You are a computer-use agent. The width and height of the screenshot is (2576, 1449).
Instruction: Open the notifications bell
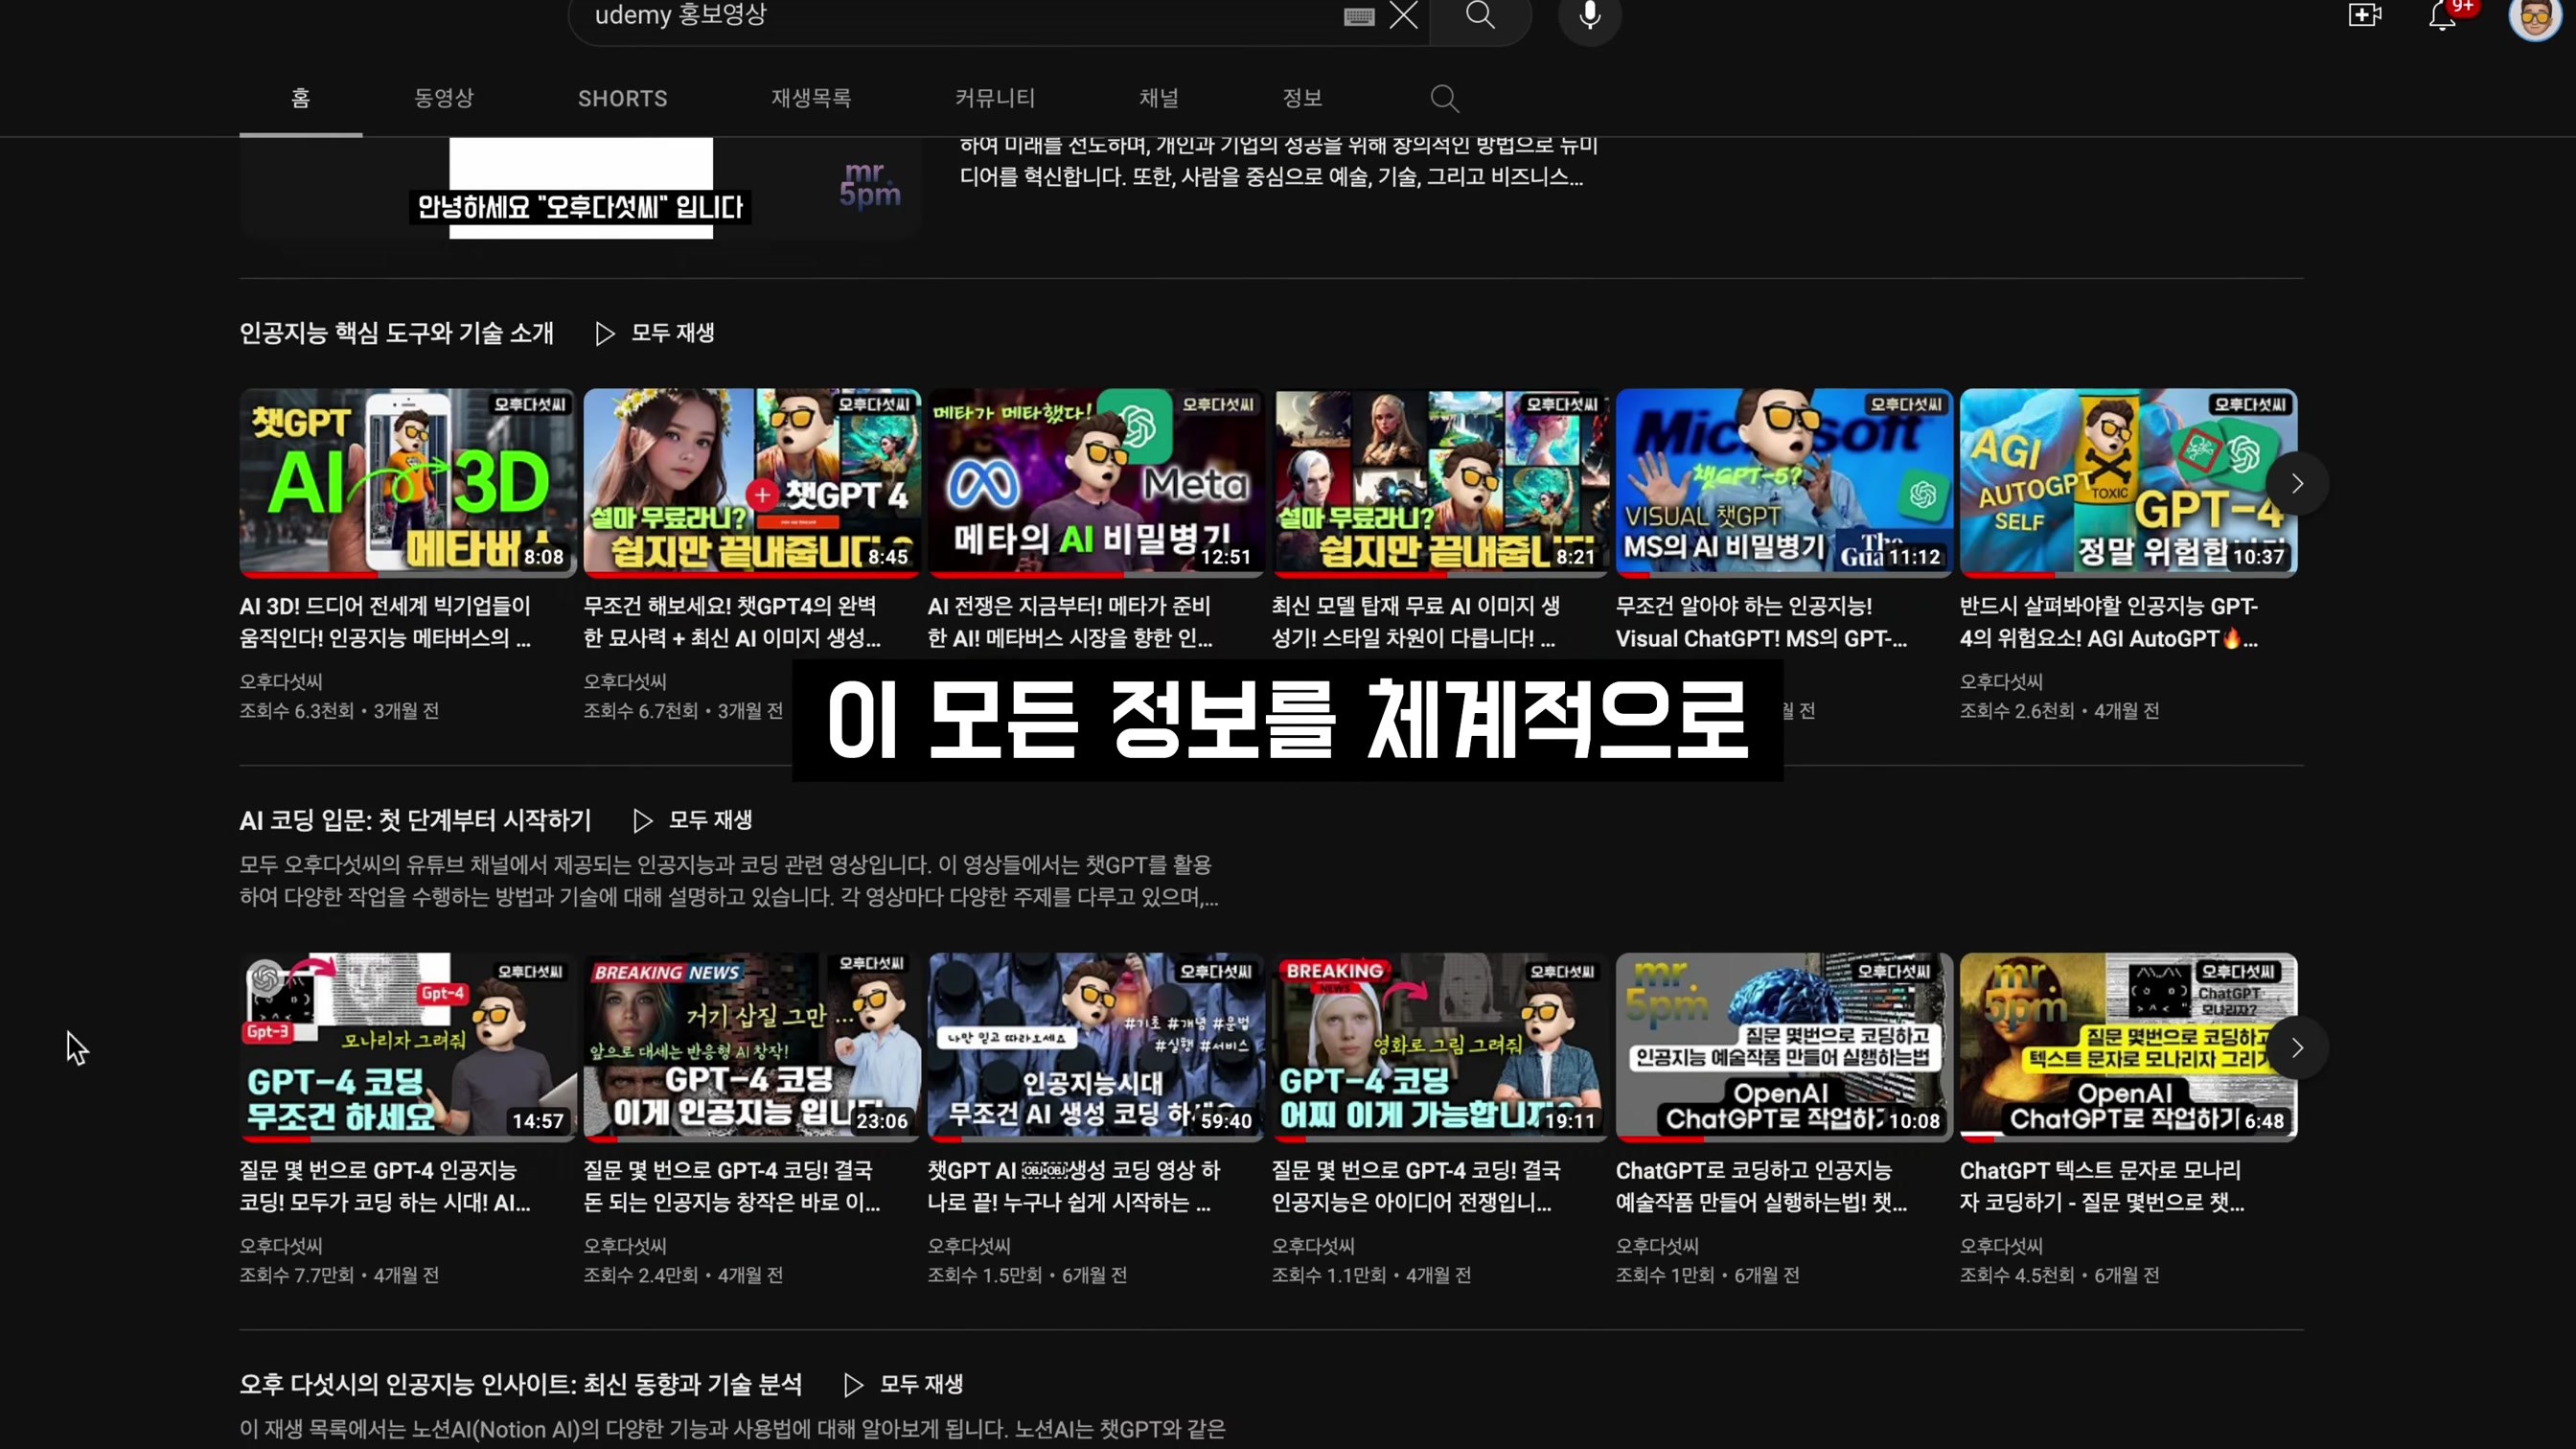point(2442,16)
